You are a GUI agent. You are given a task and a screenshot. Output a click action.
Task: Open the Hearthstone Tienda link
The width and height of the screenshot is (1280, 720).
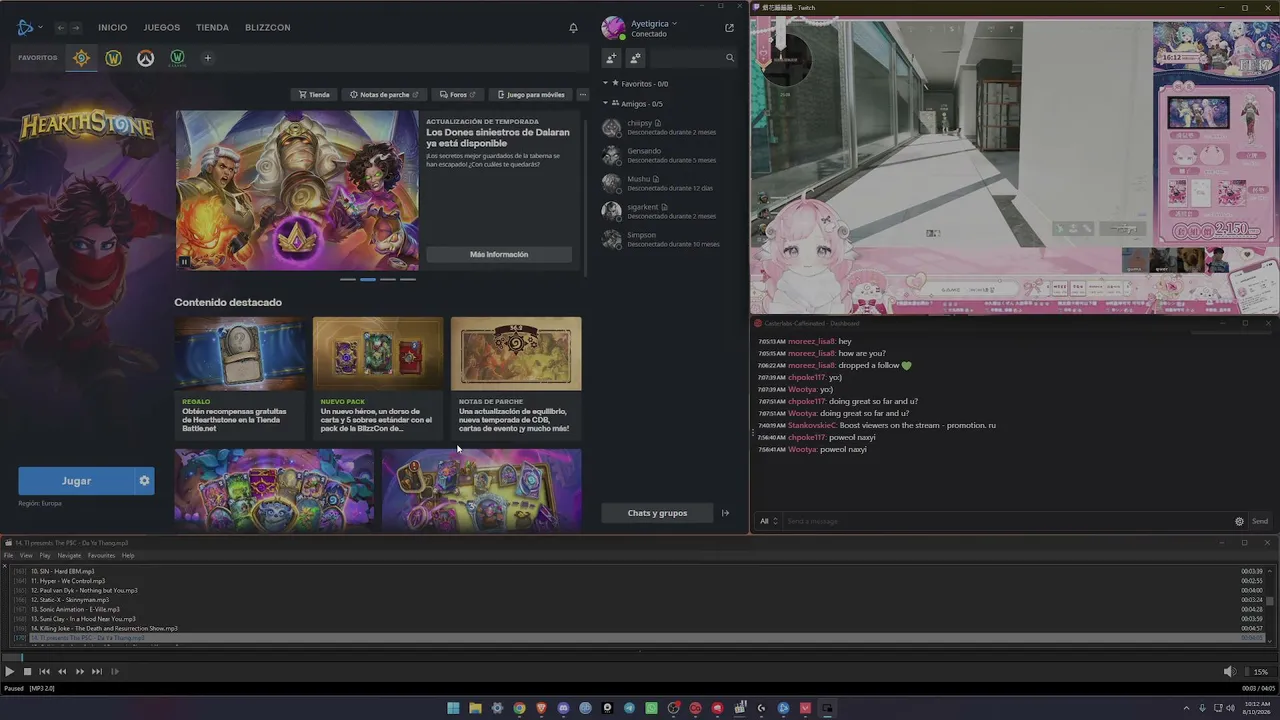(x=313, y=95)
